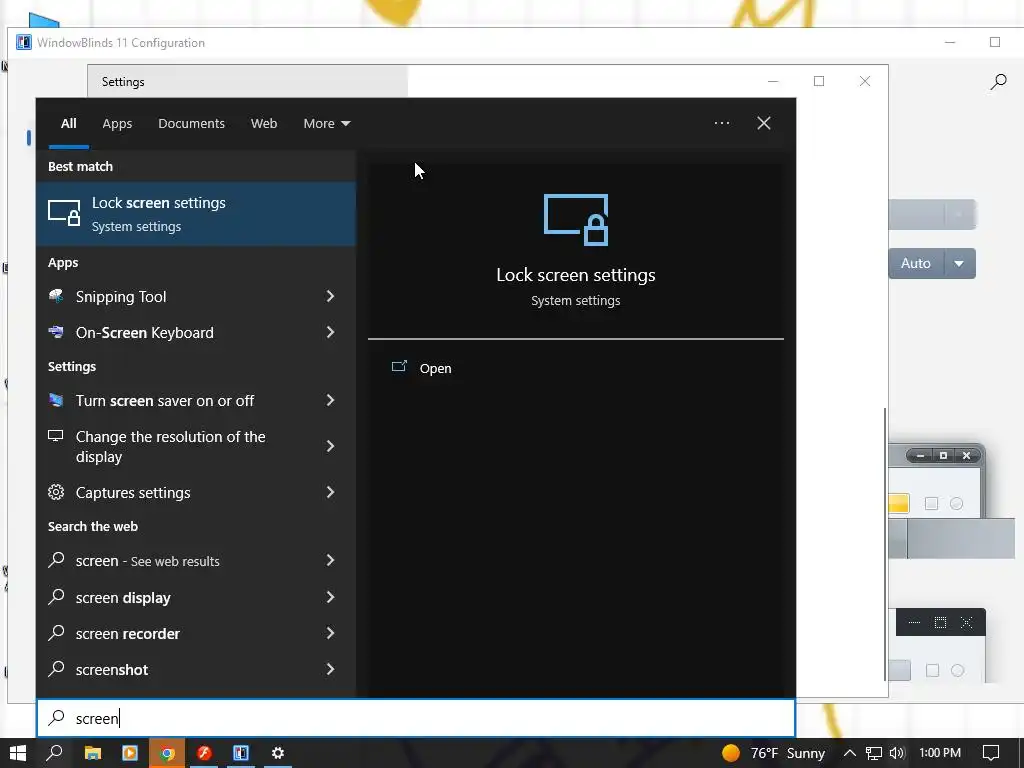Expand On-Screen Keyboard details arrow

tap(330, 332)
